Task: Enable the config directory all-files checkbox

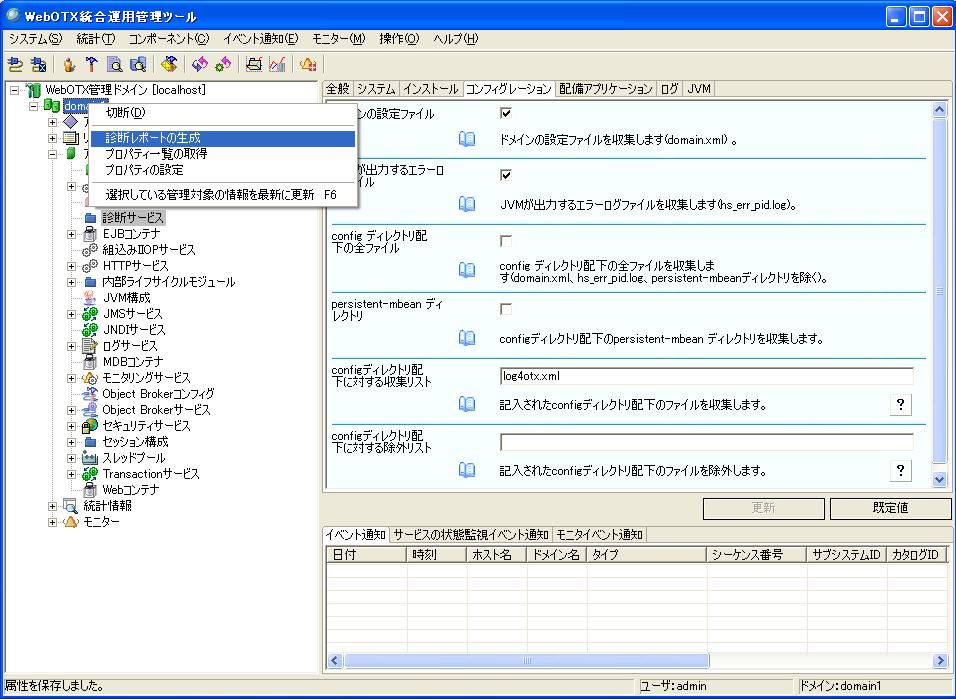Action: 506,241
